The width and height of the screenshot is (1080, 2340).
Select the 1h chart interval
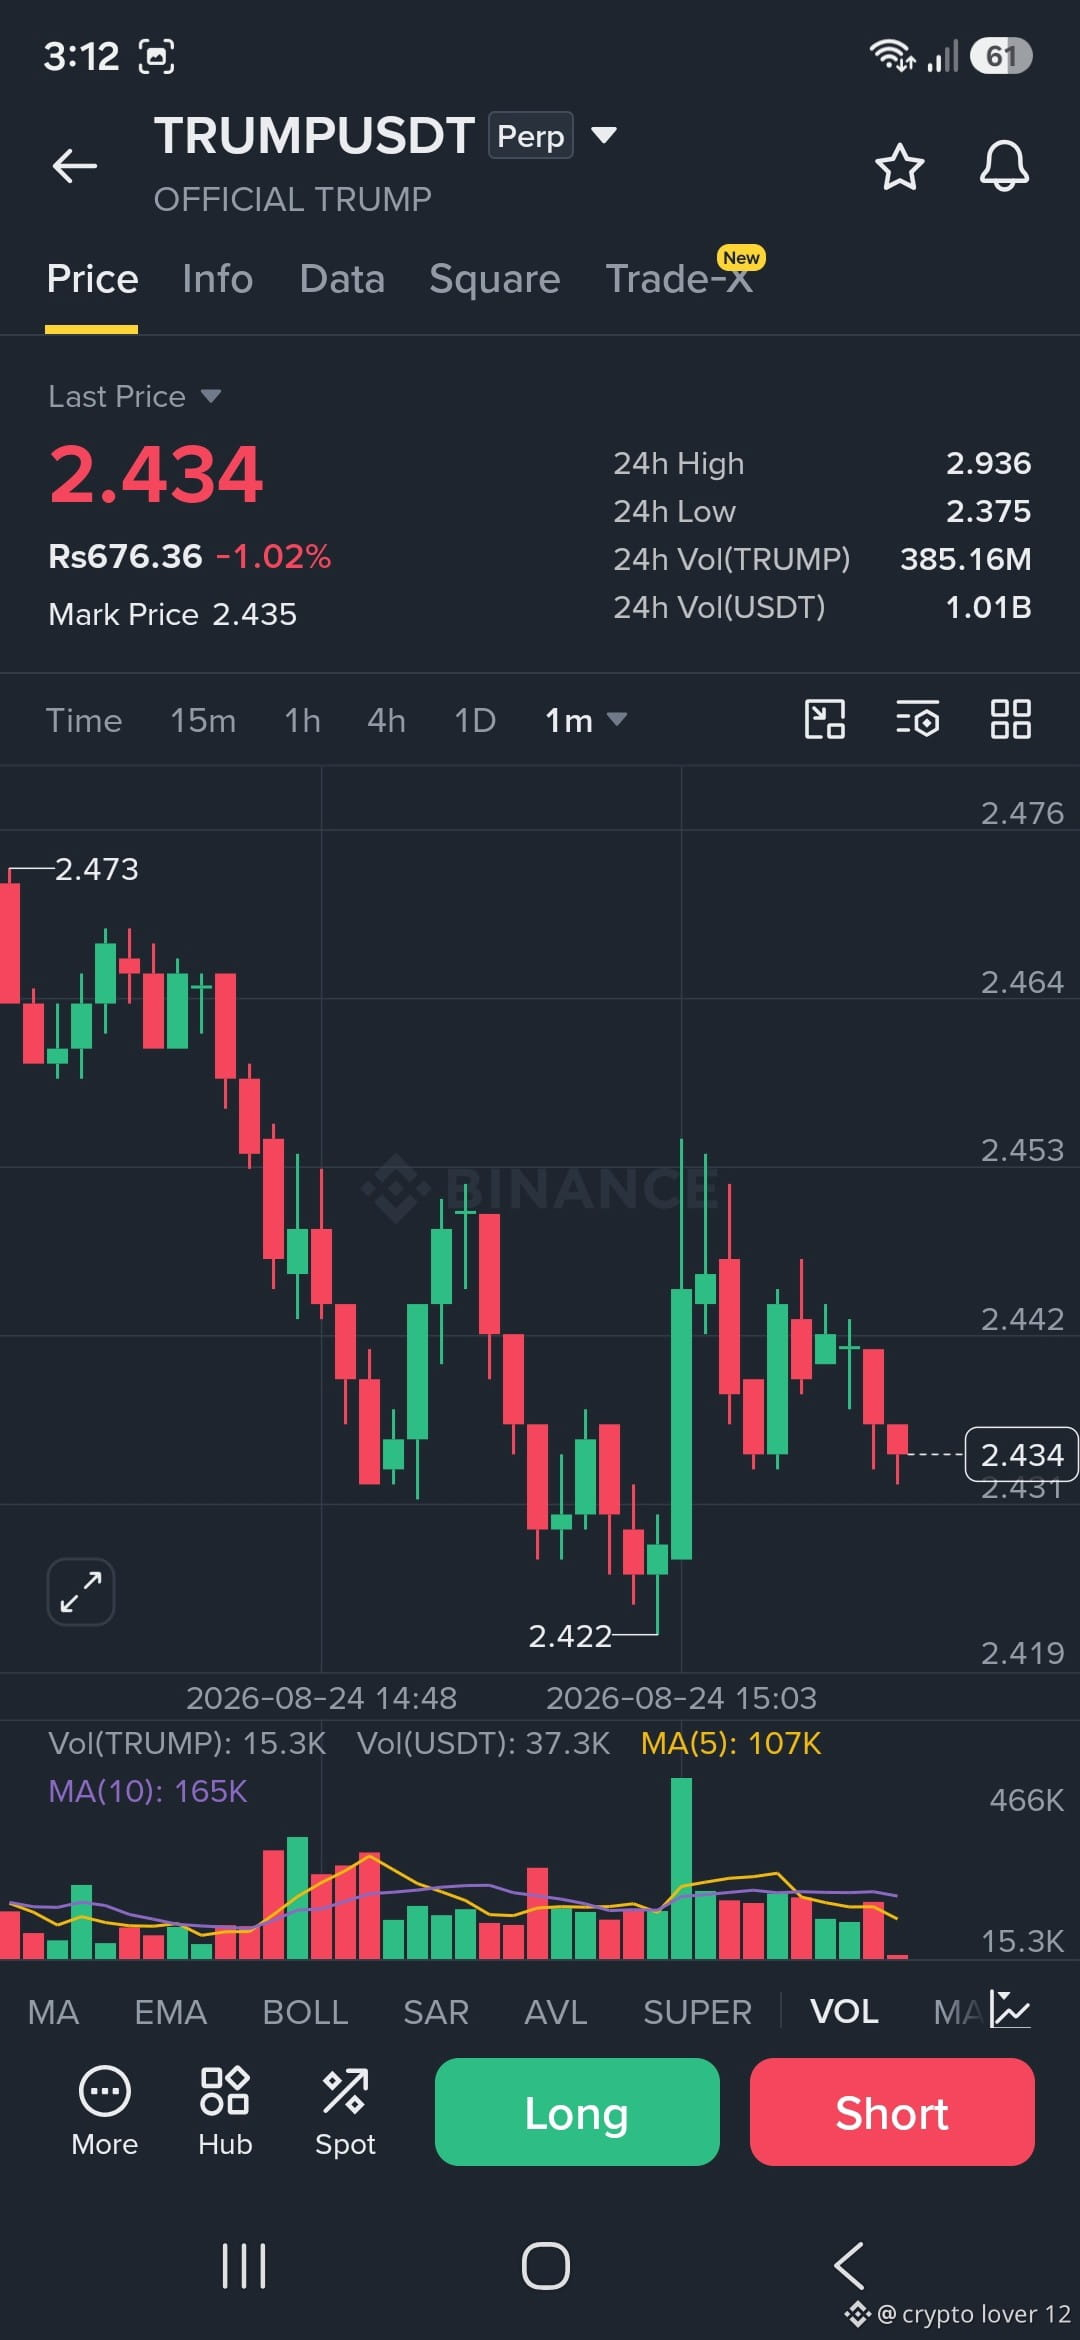click(x=302, y=720)
